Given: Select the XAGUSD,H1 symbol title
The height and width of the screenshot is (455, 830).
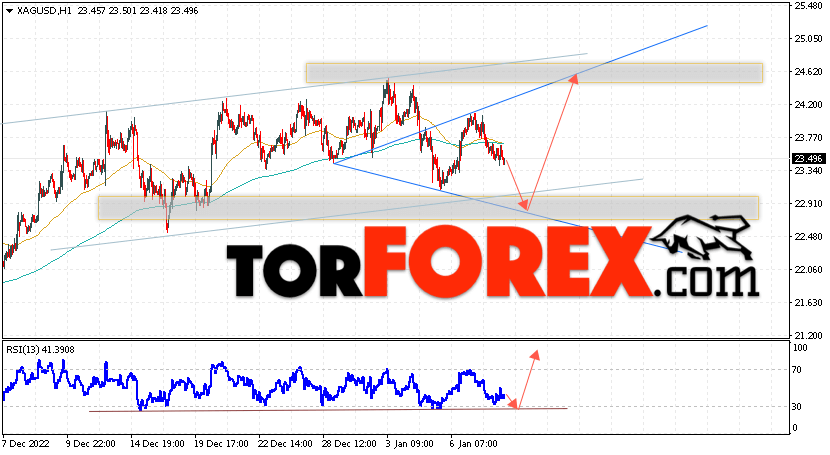Looking at the screenshot, I should point(44,11).
